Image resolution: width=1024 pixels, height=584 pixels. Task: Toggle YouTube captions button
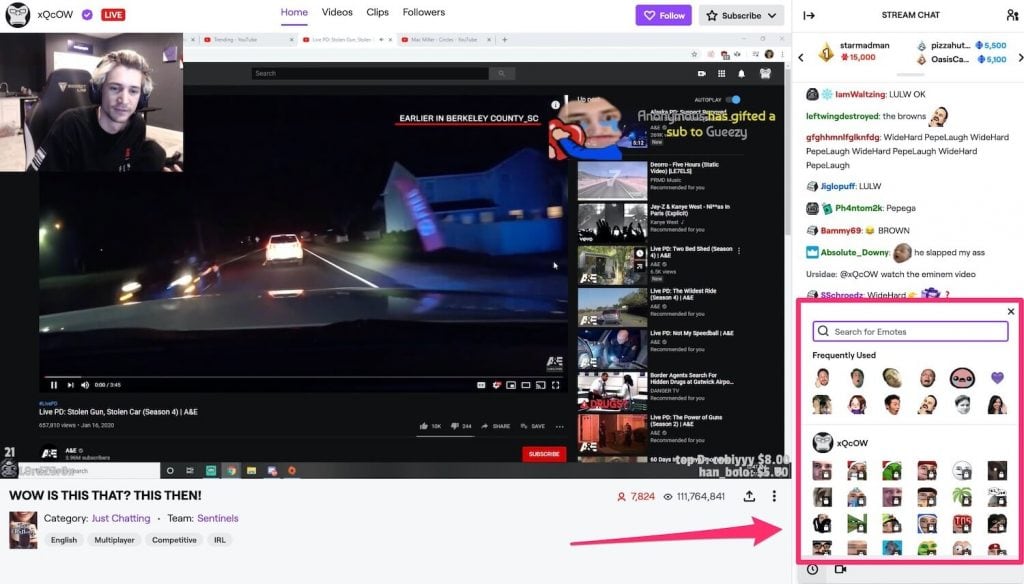pyautogui.click(x=481, y=385)
